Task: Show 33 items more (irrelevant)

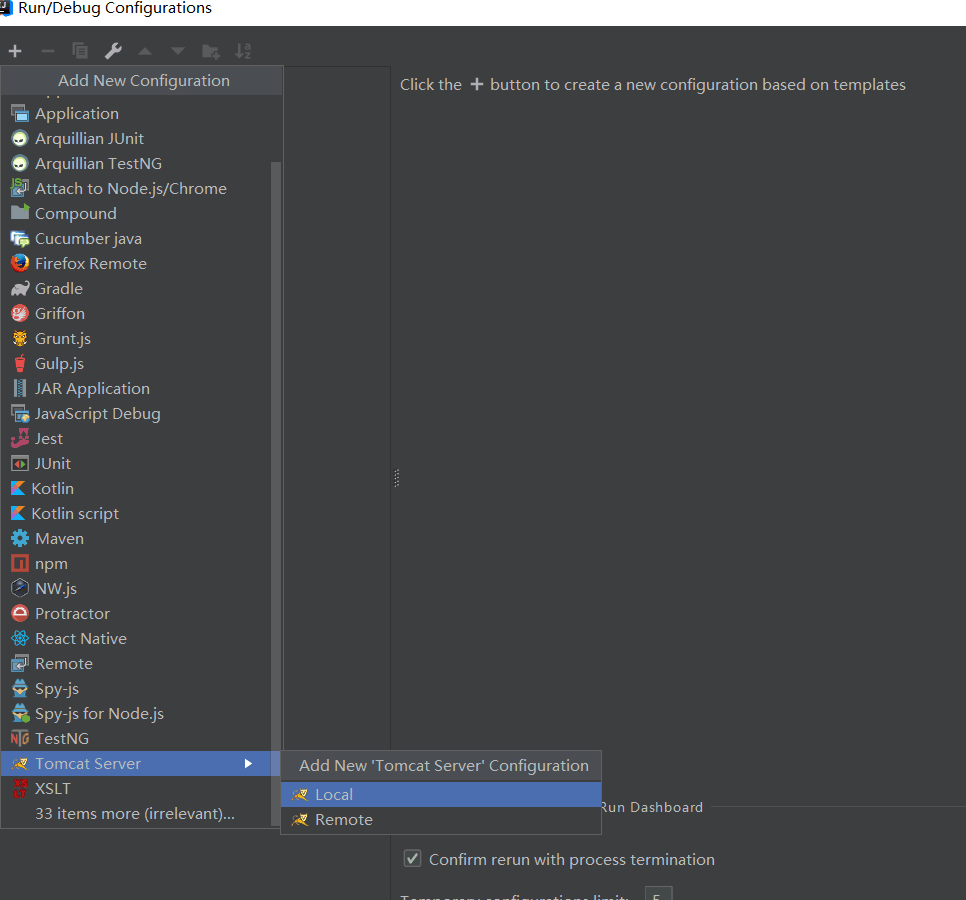Action: click(x=136, y=814)
